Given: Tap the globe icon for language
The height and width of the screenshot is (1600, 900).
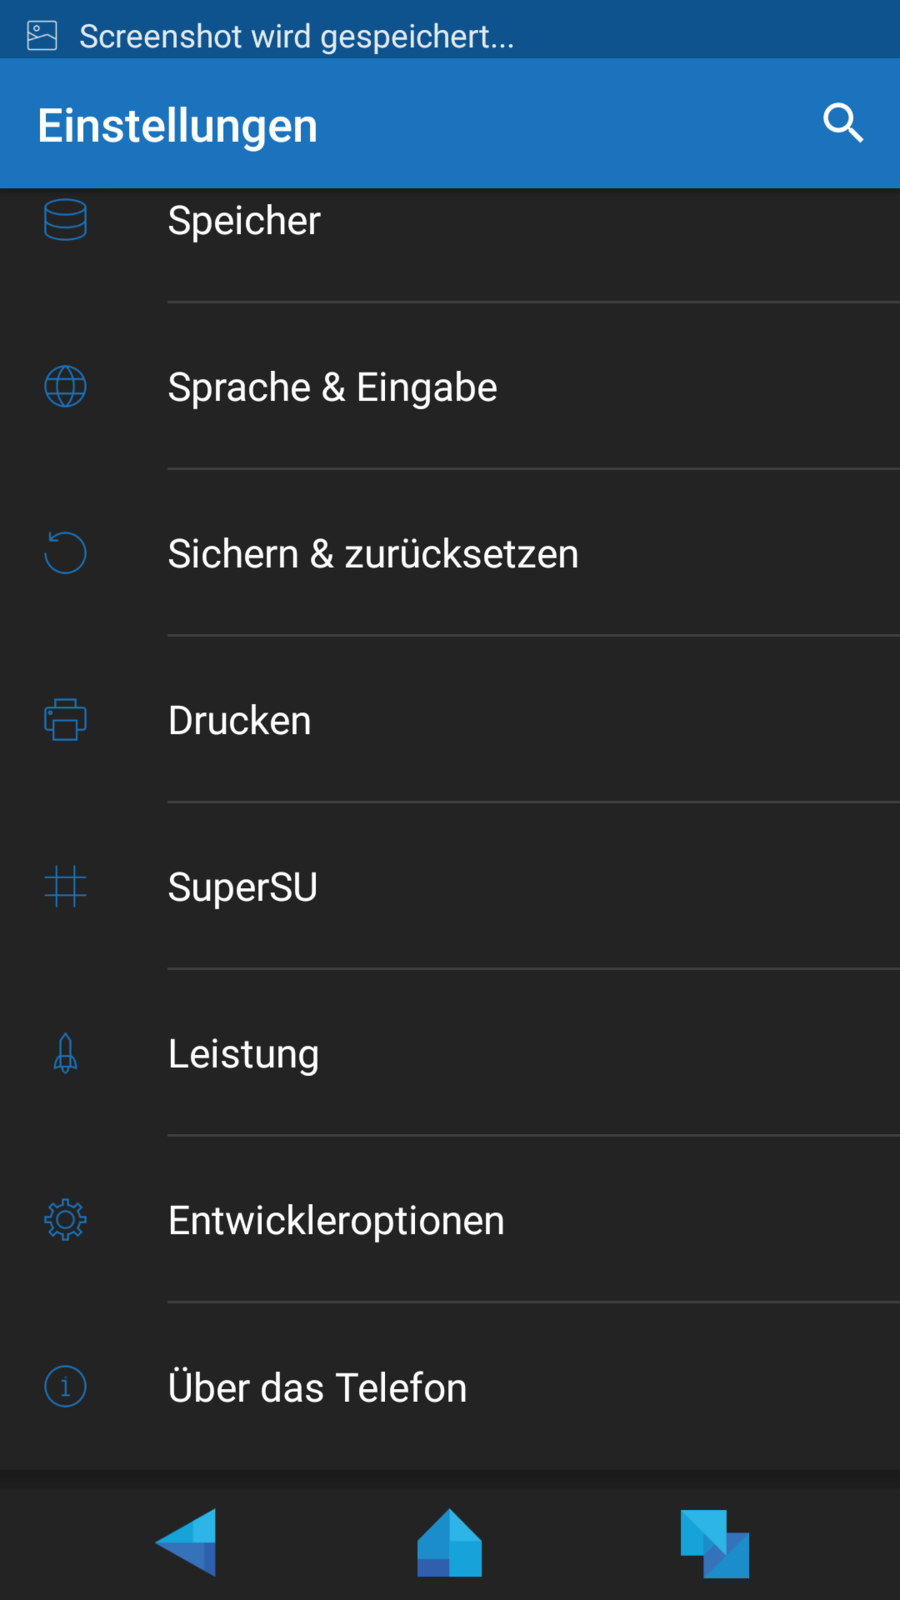Looking at the screenshot, I should (65, 387).
